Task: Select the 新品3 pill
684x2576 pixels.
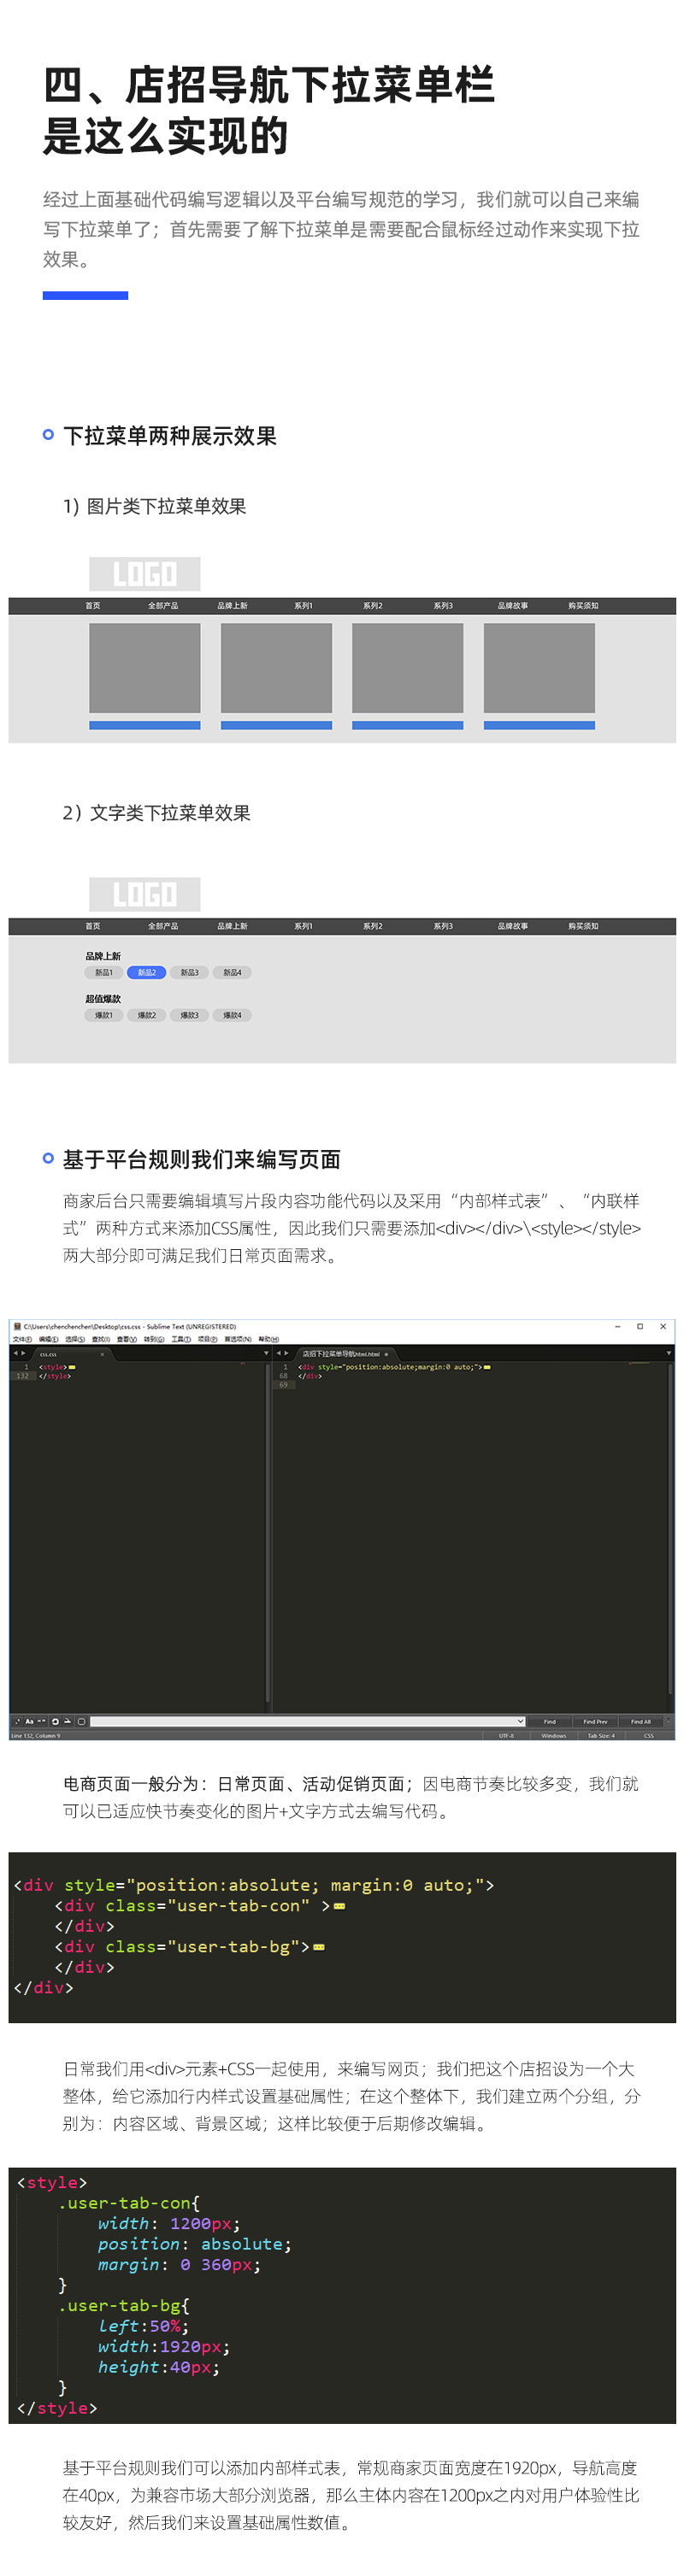Action: click(x=189, y=973)
